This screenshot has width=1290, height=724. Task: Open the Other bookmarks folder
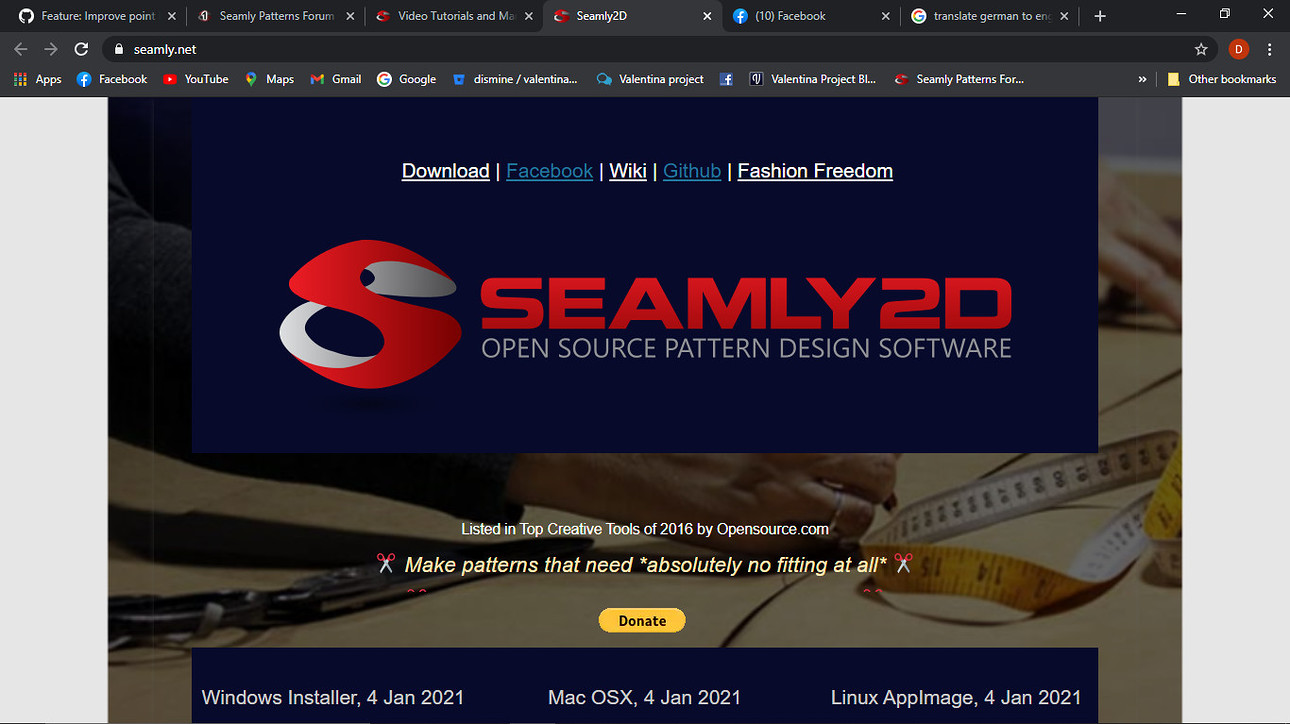click(1222, 79)
